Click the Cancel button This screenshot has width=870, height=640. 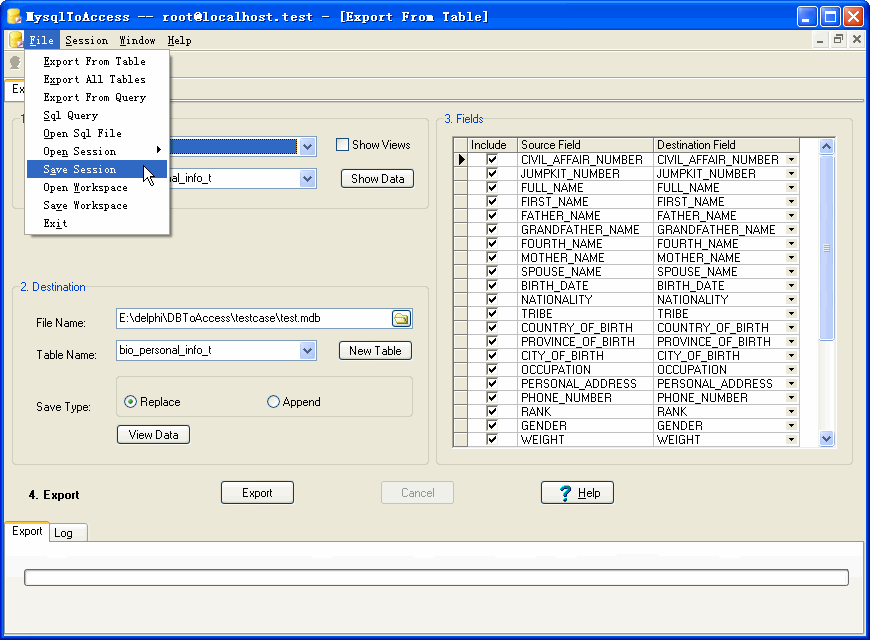coord(417,493)
